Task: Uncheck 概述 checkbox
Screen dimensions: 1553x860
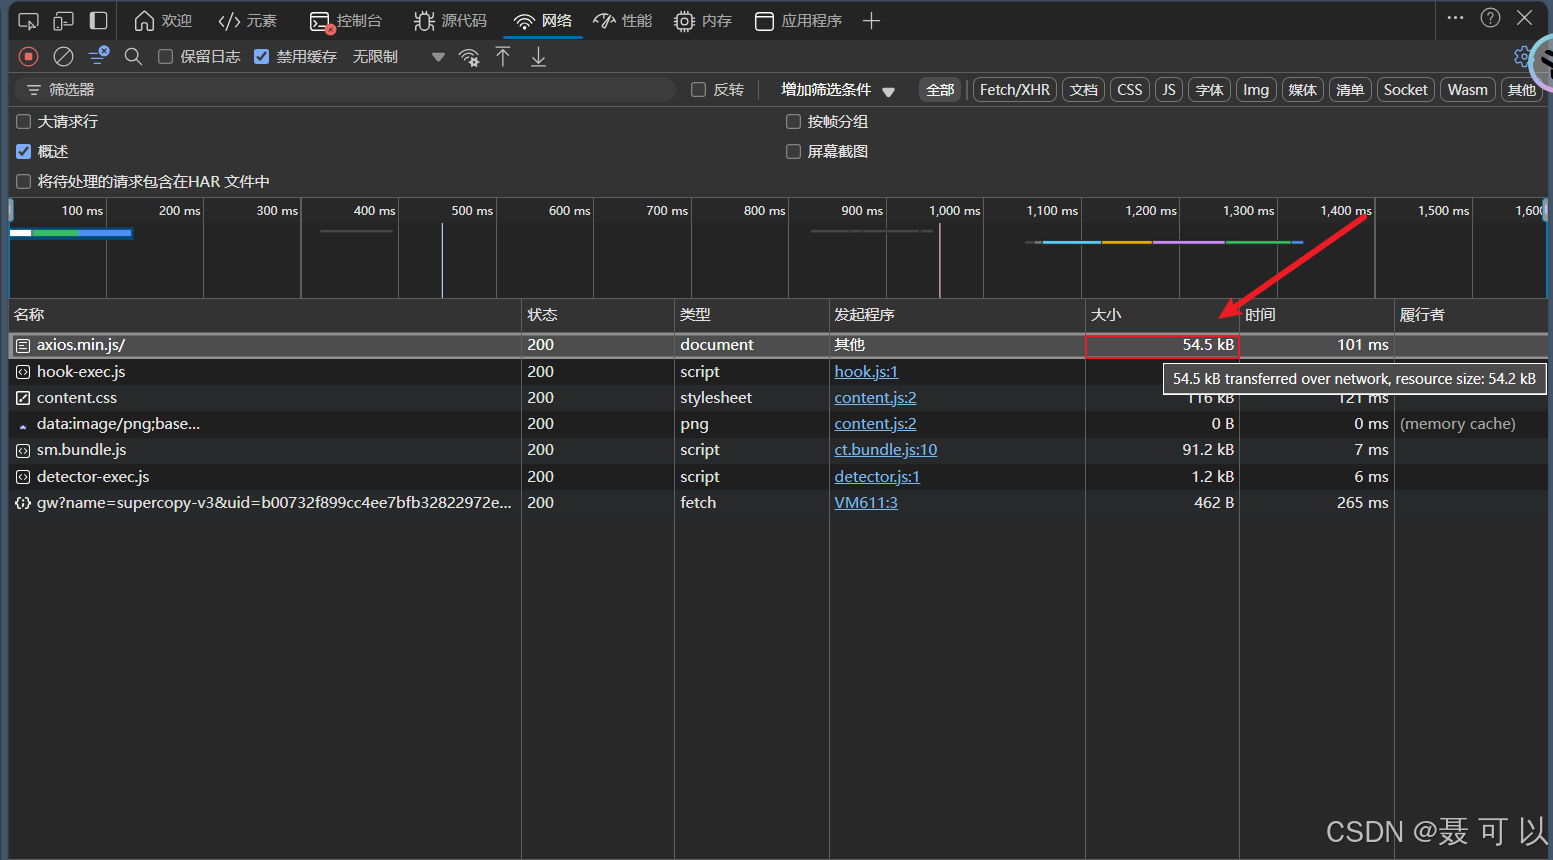Action: [24, 152]
